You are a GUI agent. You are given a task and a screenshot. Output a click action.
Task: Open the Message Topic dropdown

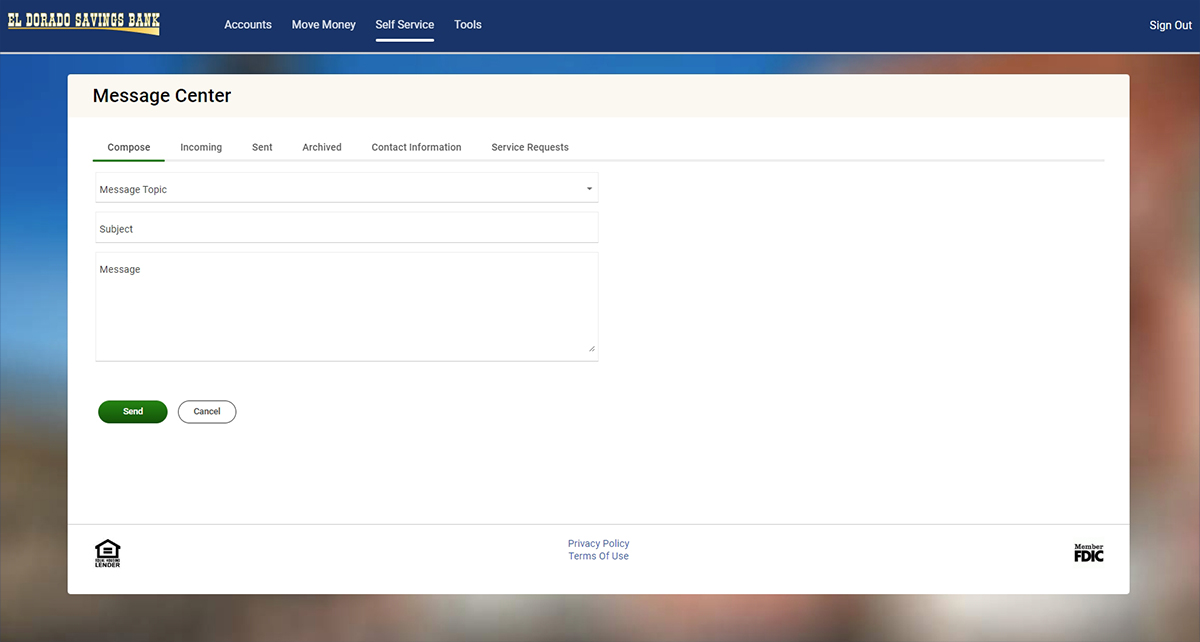pos(340,189)
